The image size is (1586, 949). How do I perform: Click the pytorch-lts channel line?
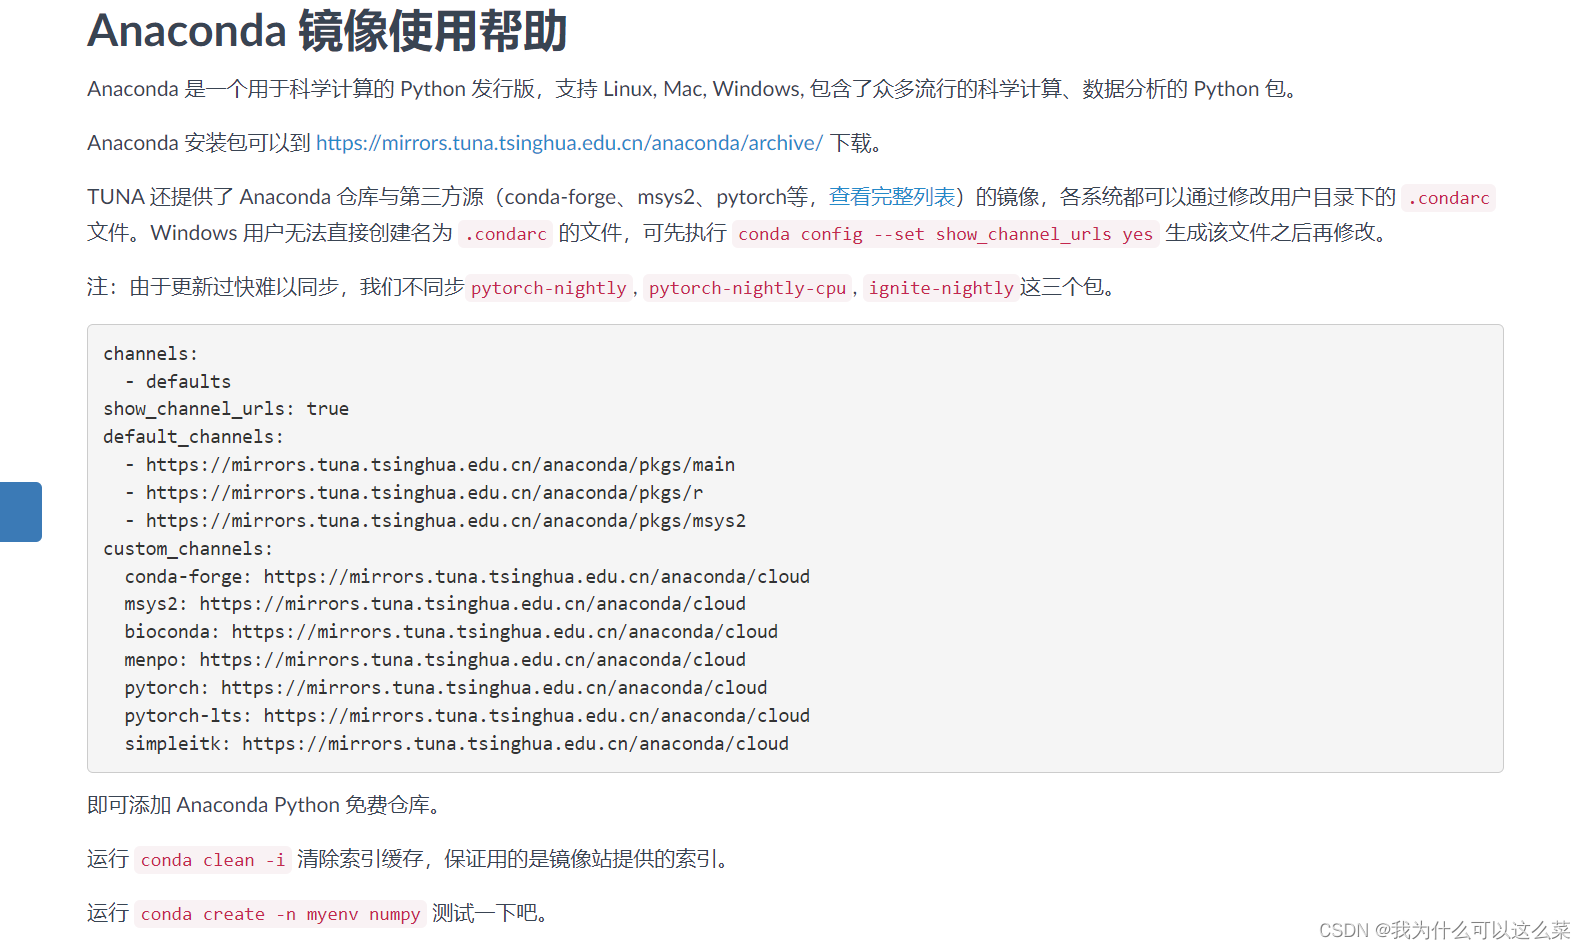pos(467,716)
